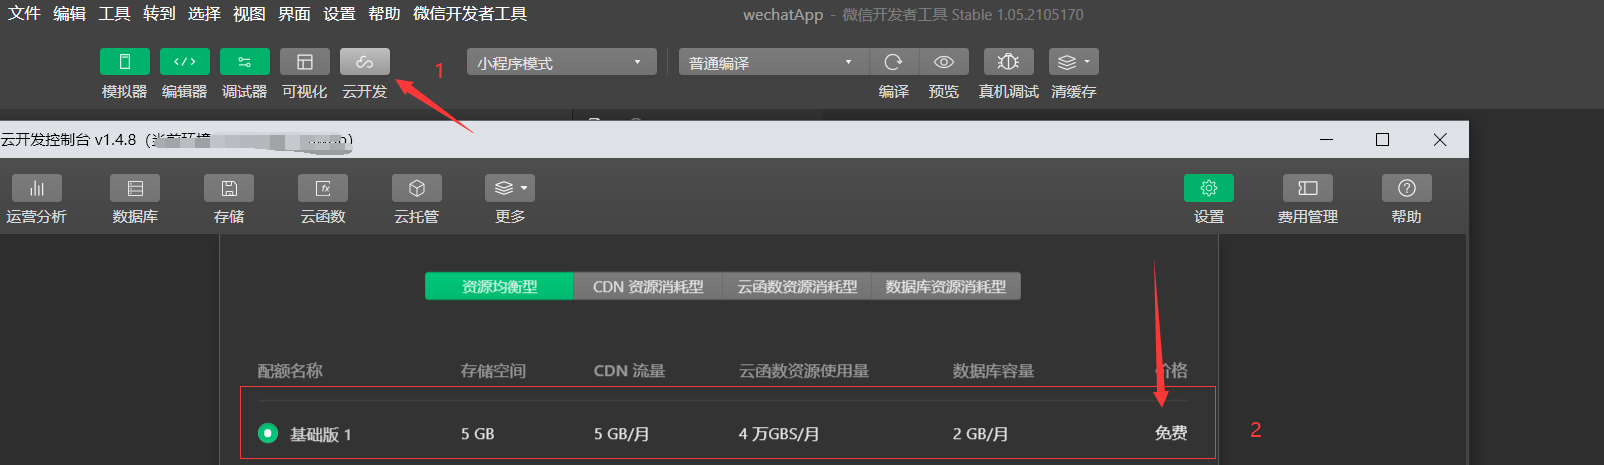
Task: Click the 免费 price cell
Action: pos(1171,433)
